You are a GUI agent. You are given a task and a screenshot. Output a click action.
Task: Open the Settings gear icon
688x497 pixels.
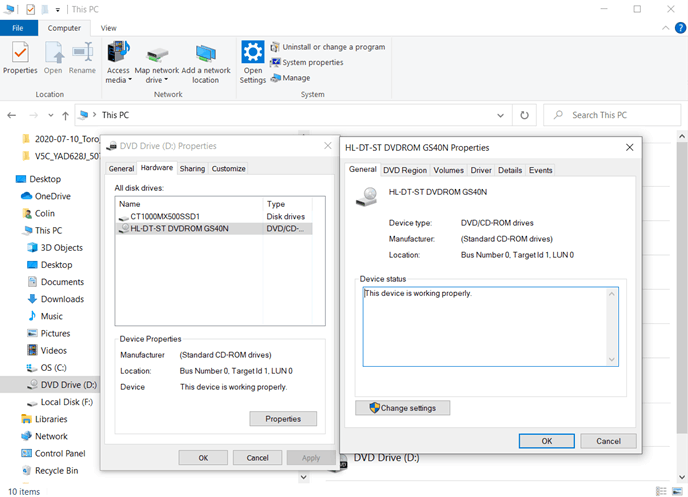click(253, 52)
